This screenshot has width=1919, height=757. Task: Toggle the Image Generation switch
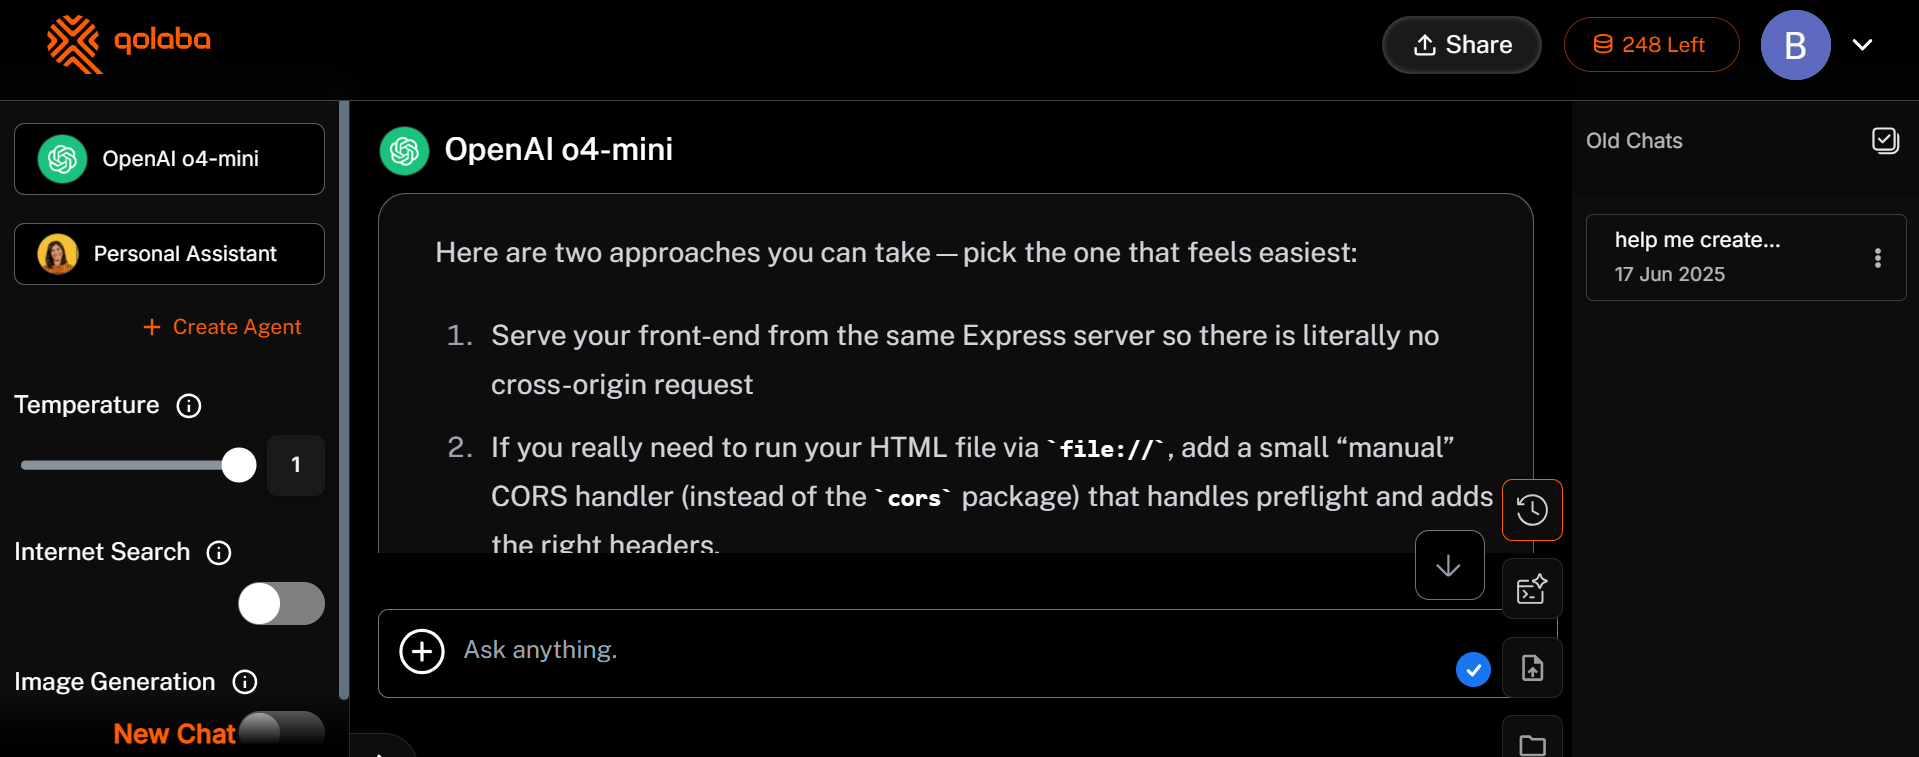tap(281, 728)
